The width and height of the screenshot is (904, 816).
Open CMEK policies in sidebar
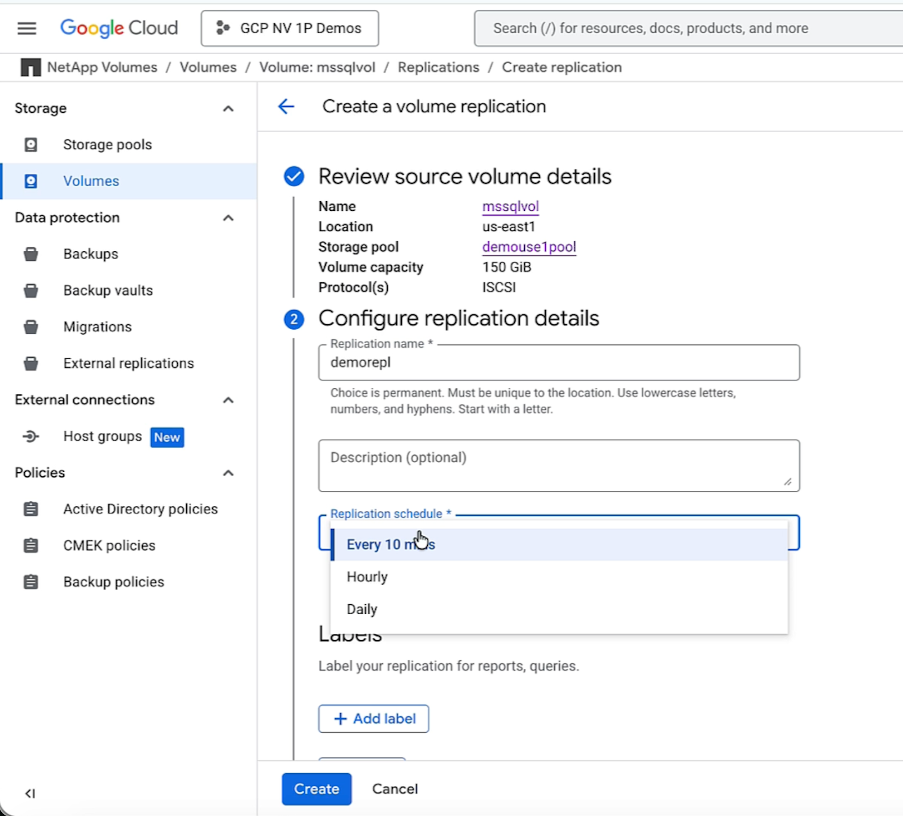click(x=109, y=546)
